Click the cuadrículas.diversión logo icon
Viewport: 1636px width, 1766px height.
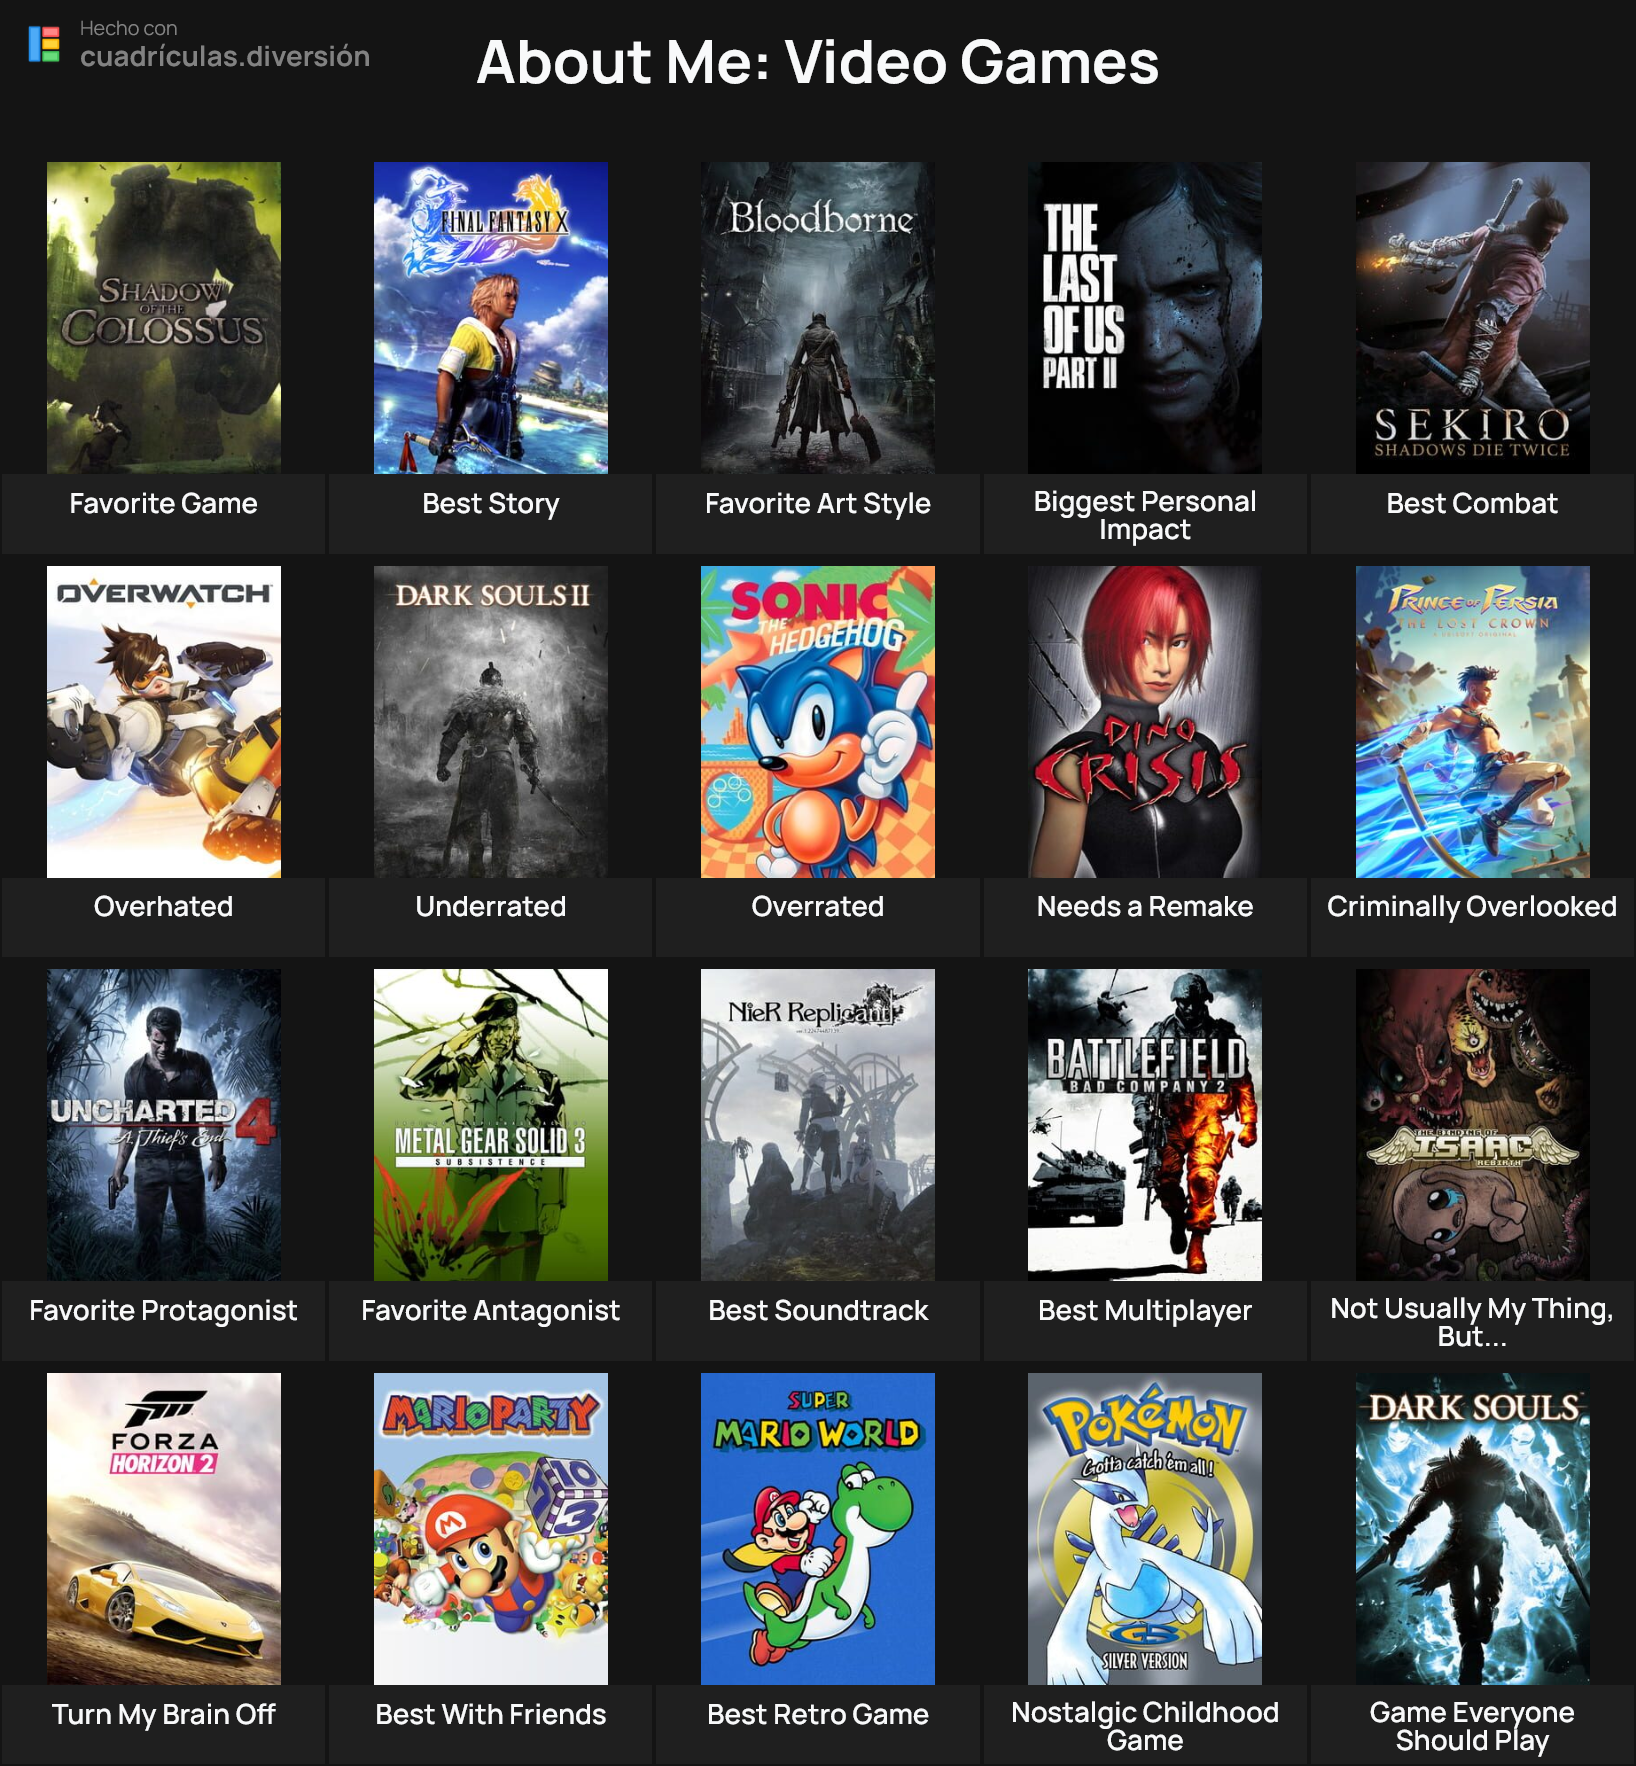[44, 44]
